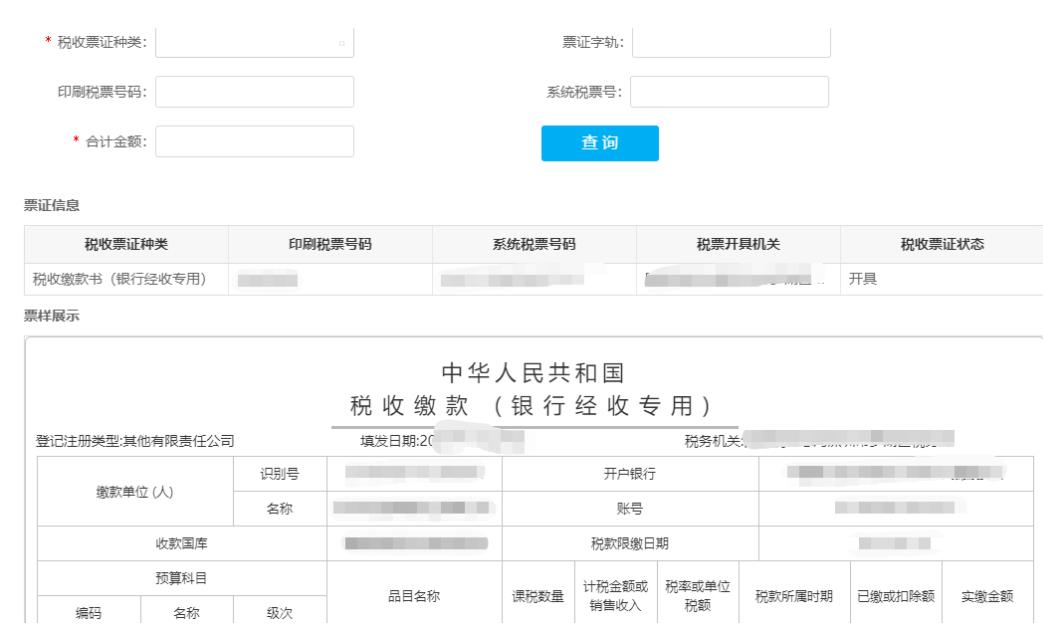The image size is (1043, 625).
Task: Click the 票证字轨 input field
Action: point(731,41)
